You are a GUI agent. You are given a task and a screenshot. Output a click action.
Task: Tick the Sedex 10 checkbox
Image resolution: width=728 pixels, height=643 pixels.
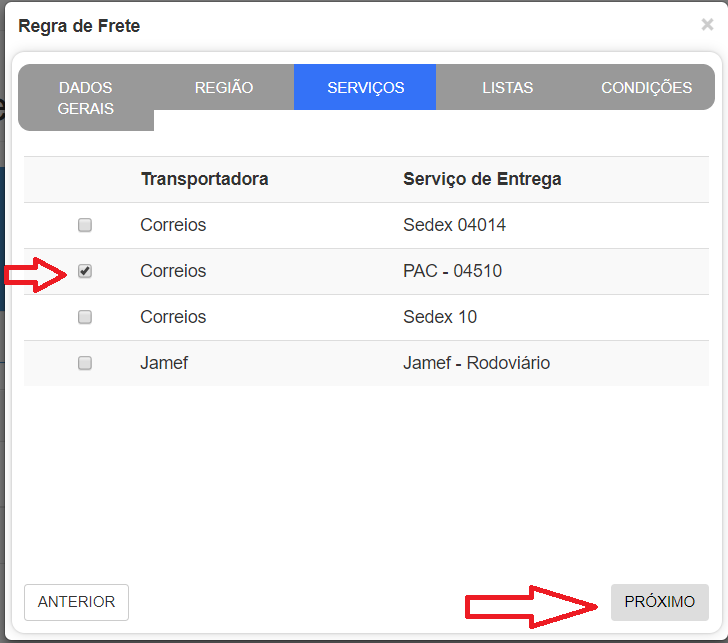85,317
